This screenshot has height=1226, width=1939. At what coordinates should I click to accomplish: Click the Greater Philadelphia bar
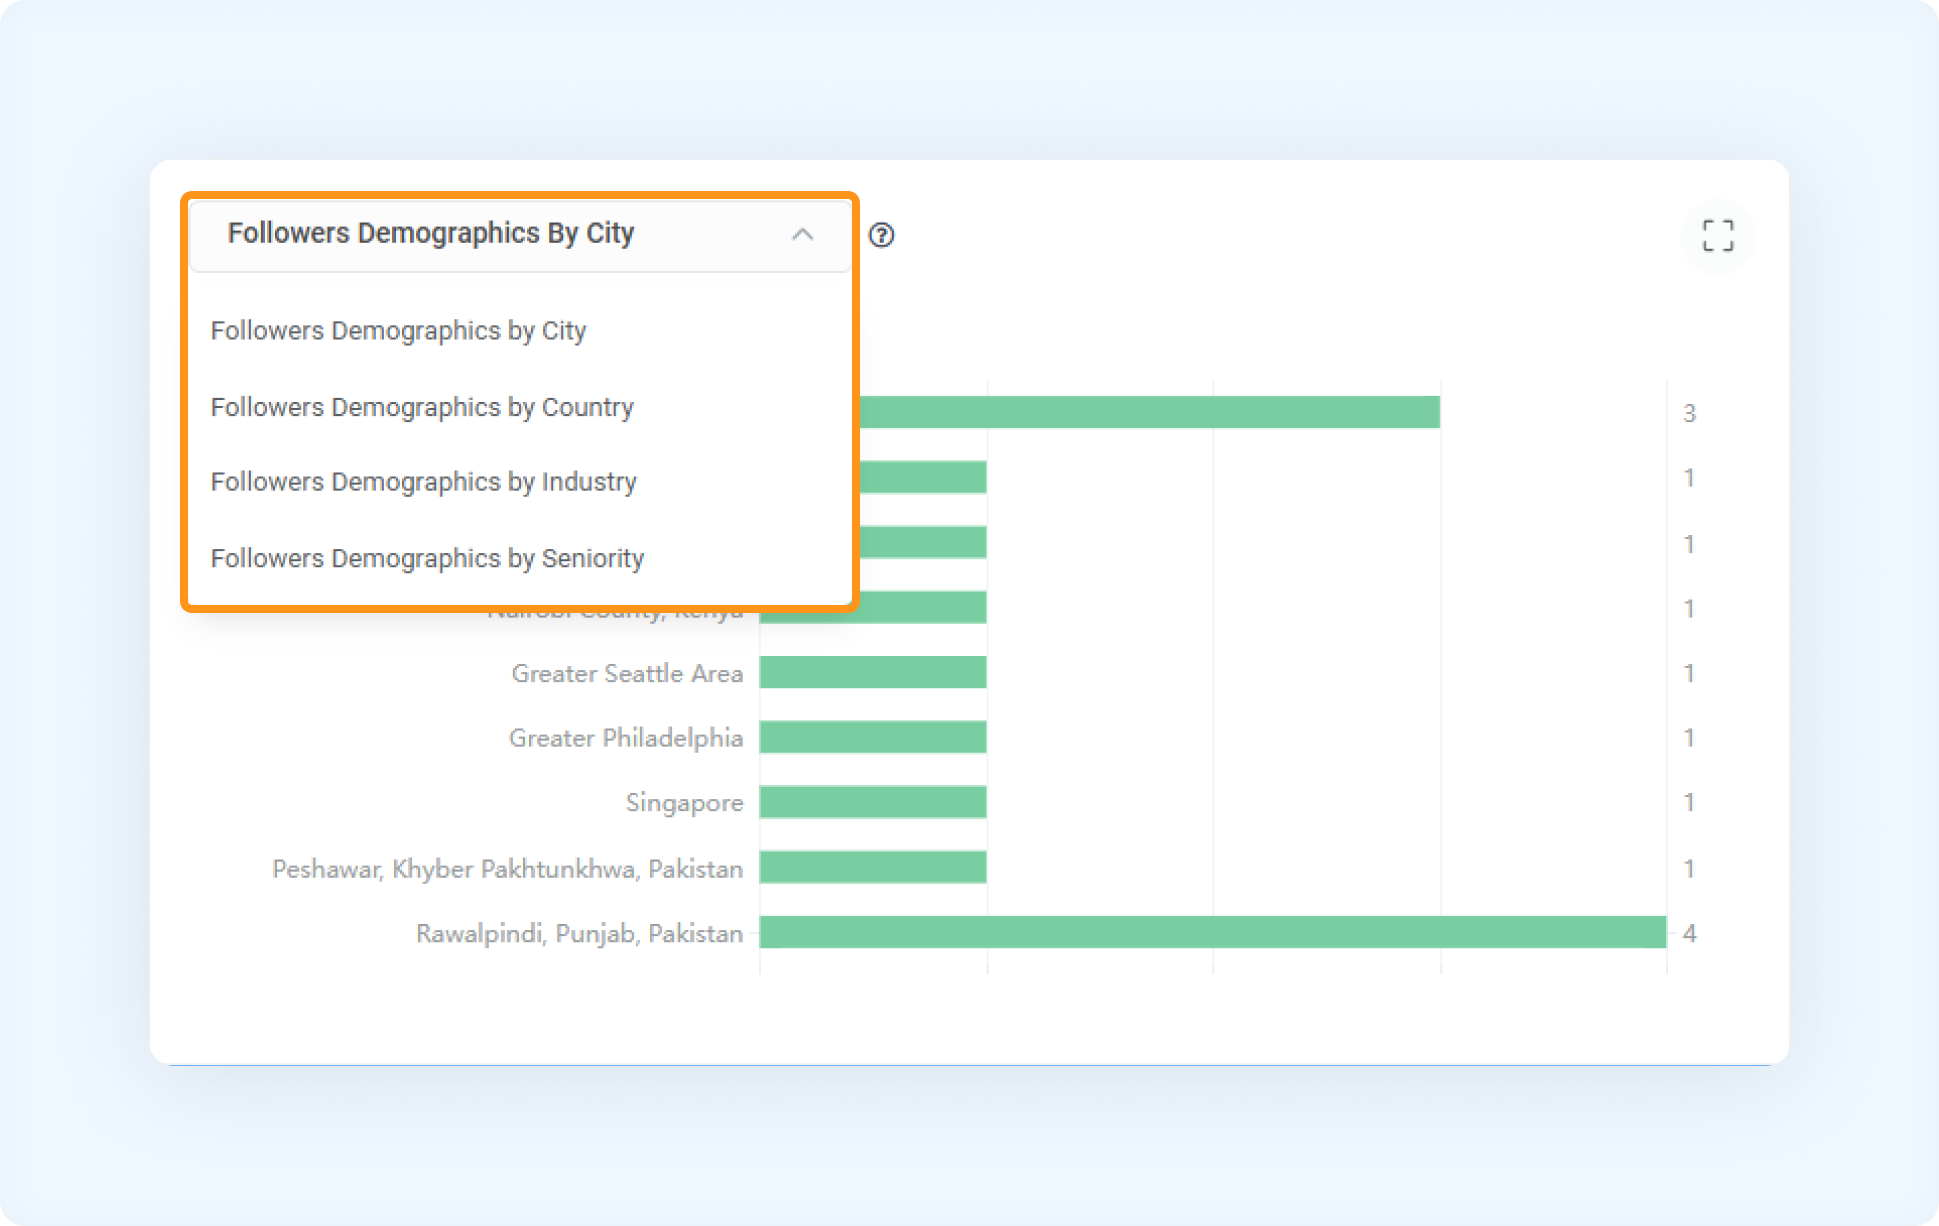(x=873, y=737)
